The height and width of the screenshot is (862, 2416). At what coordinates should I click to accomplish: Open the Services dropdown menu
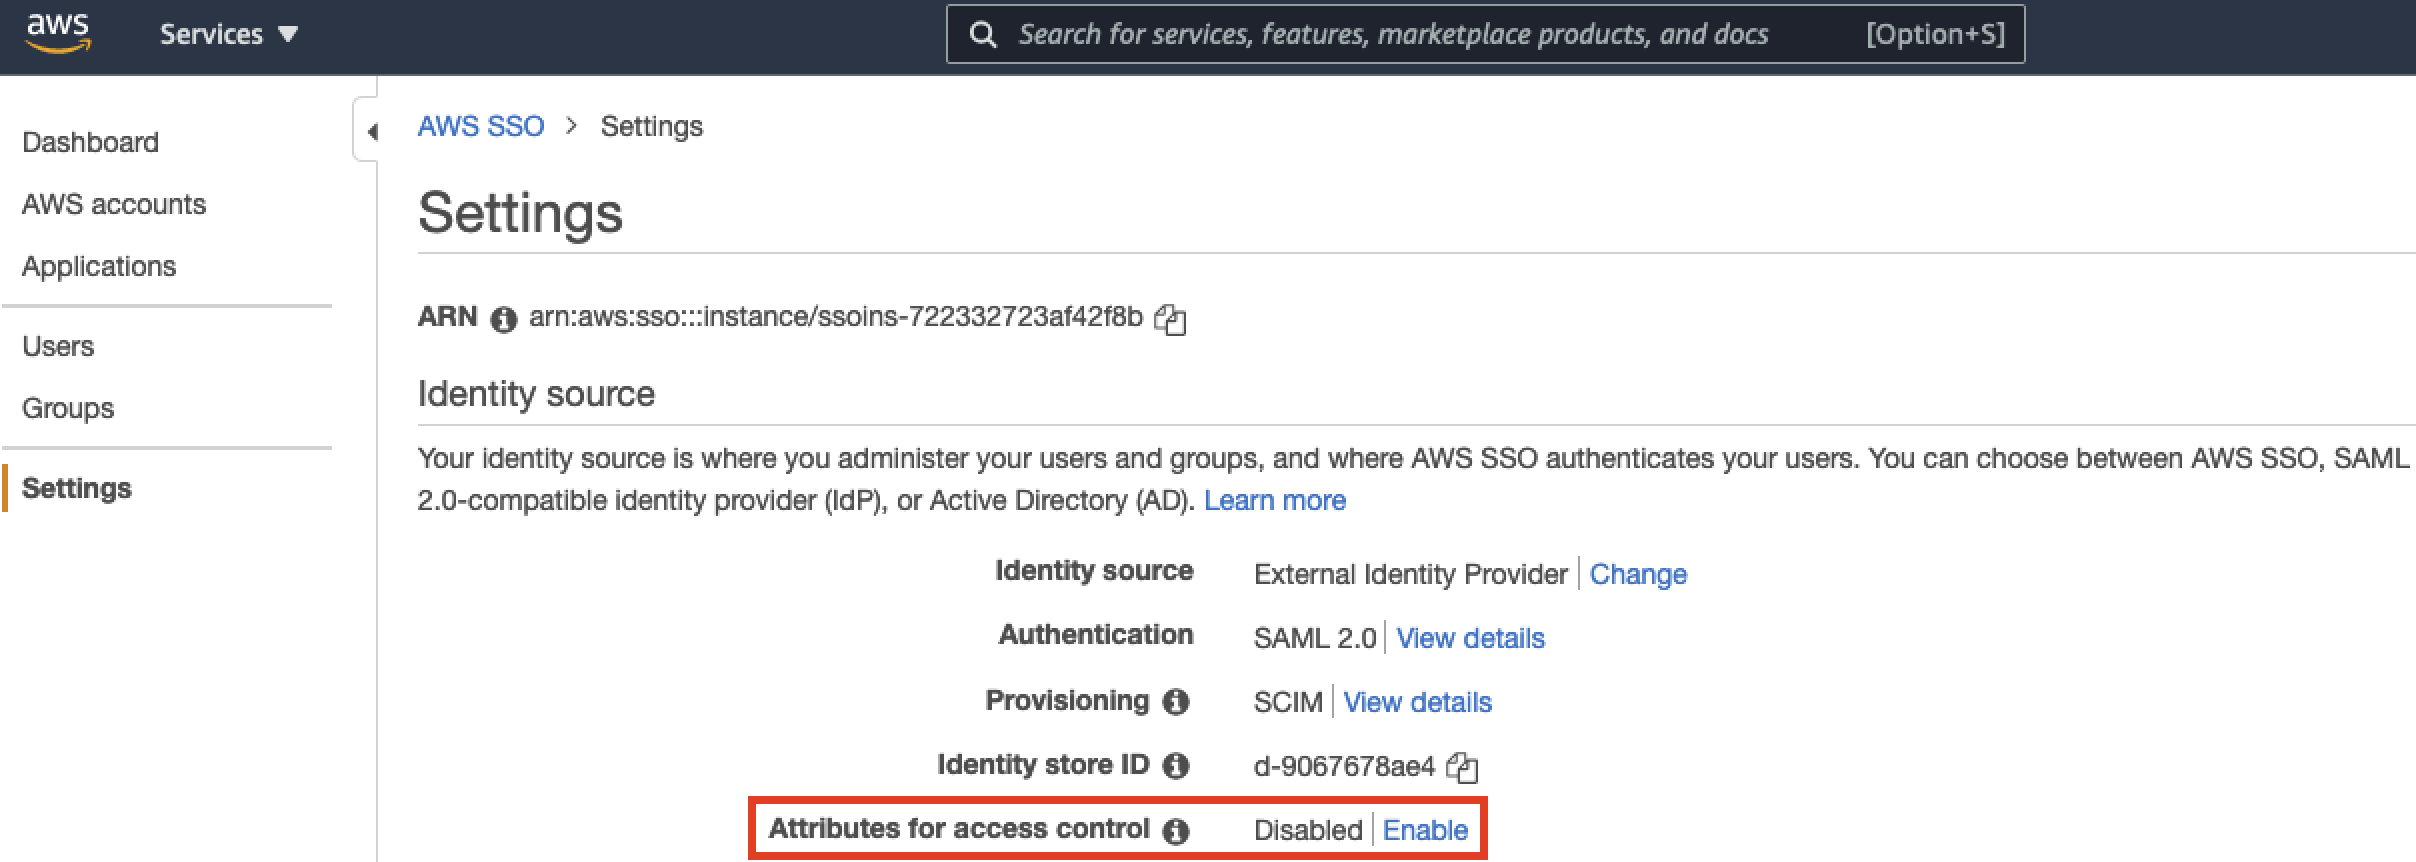point(229,34)
